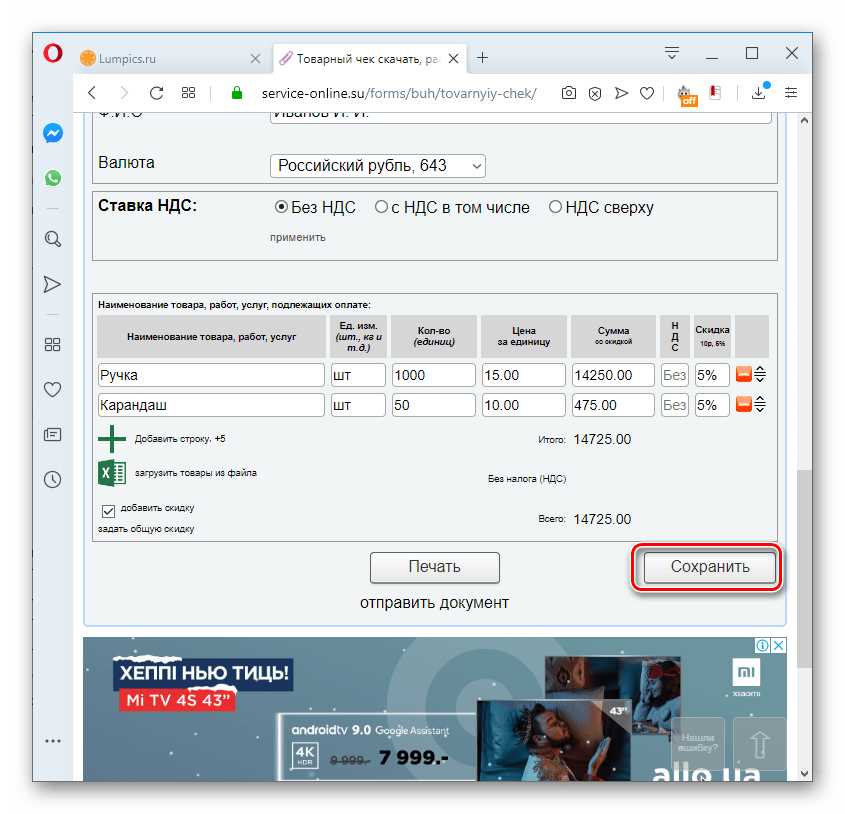Open a new browser tab
Screen dimensions: 845x814
(x=483, y=57)
